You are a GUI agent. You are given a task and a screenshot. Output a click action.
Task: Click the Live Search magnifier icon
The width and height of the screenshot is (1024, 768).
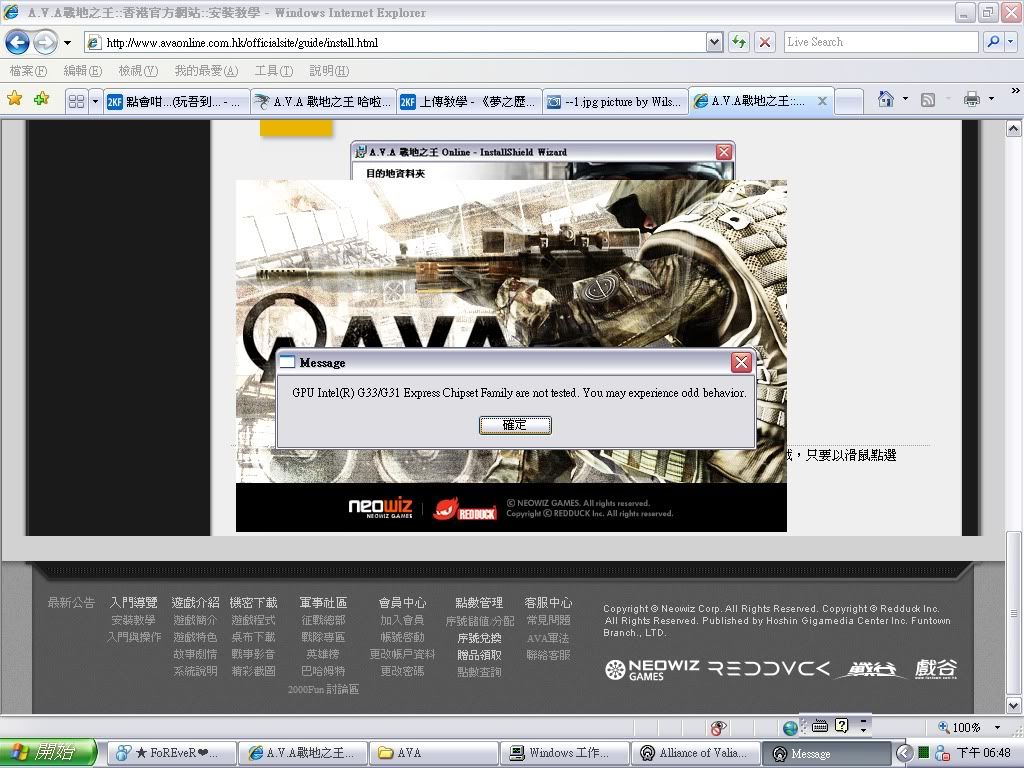[x=993, y=42]
